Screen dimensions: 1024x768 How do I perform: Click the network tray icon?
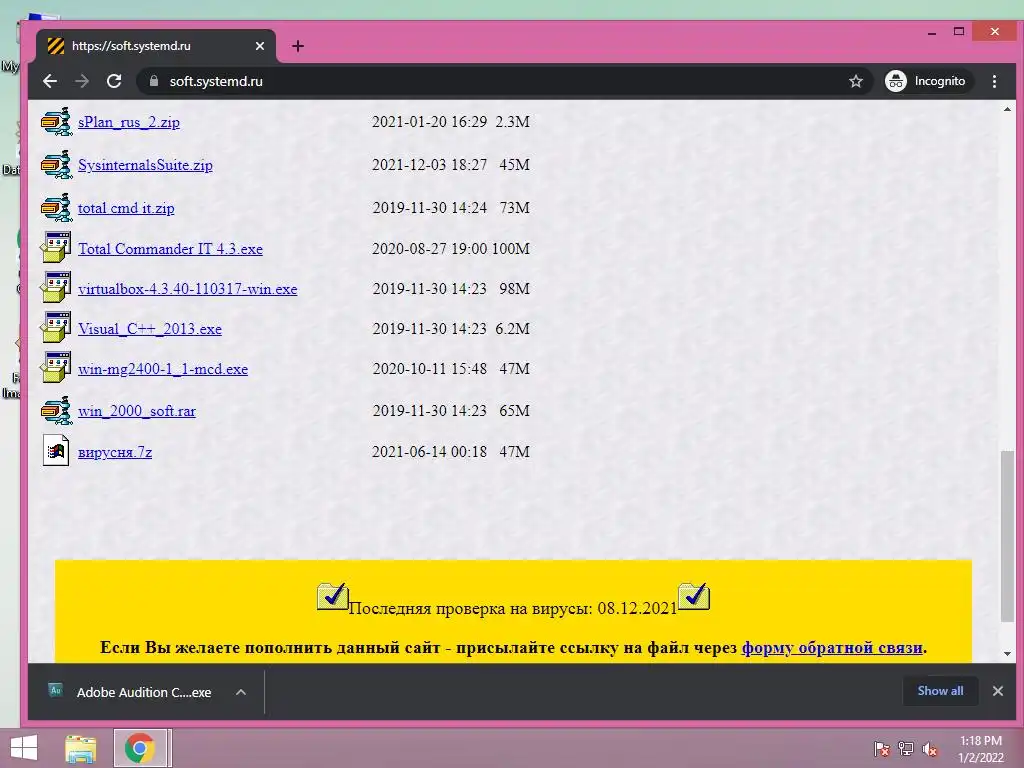pos(906,749)
